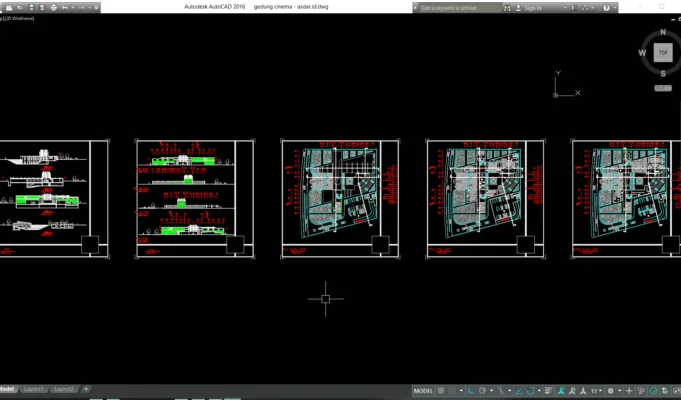Image resolution: width=681 pixels, height=400 pixels.
Task: Toggle lineweight display in status bar
Action: (548, 391)
